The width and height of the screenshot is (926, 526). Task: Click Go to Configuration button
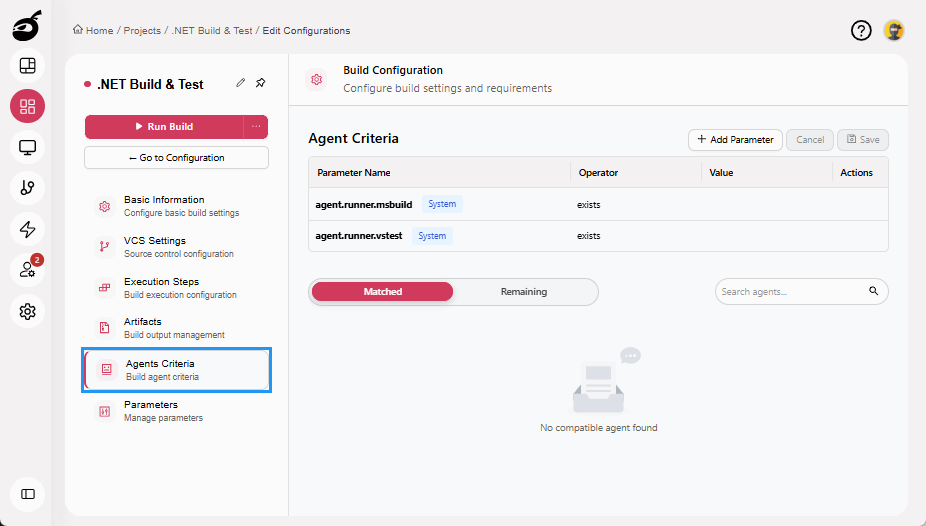(x=177, y=158)
